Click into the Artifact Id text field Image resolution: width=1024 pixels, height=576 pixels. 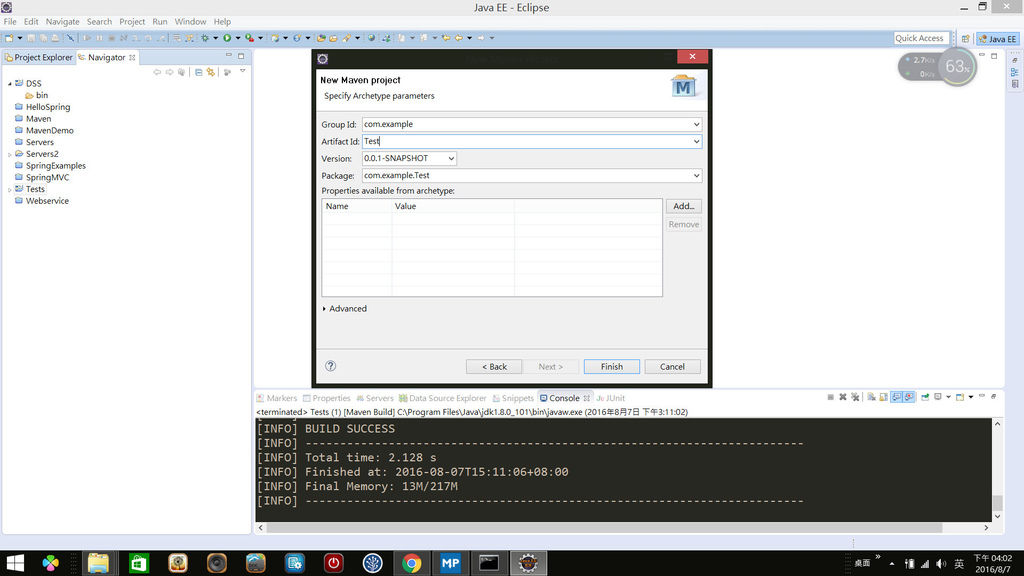(525, 142)
